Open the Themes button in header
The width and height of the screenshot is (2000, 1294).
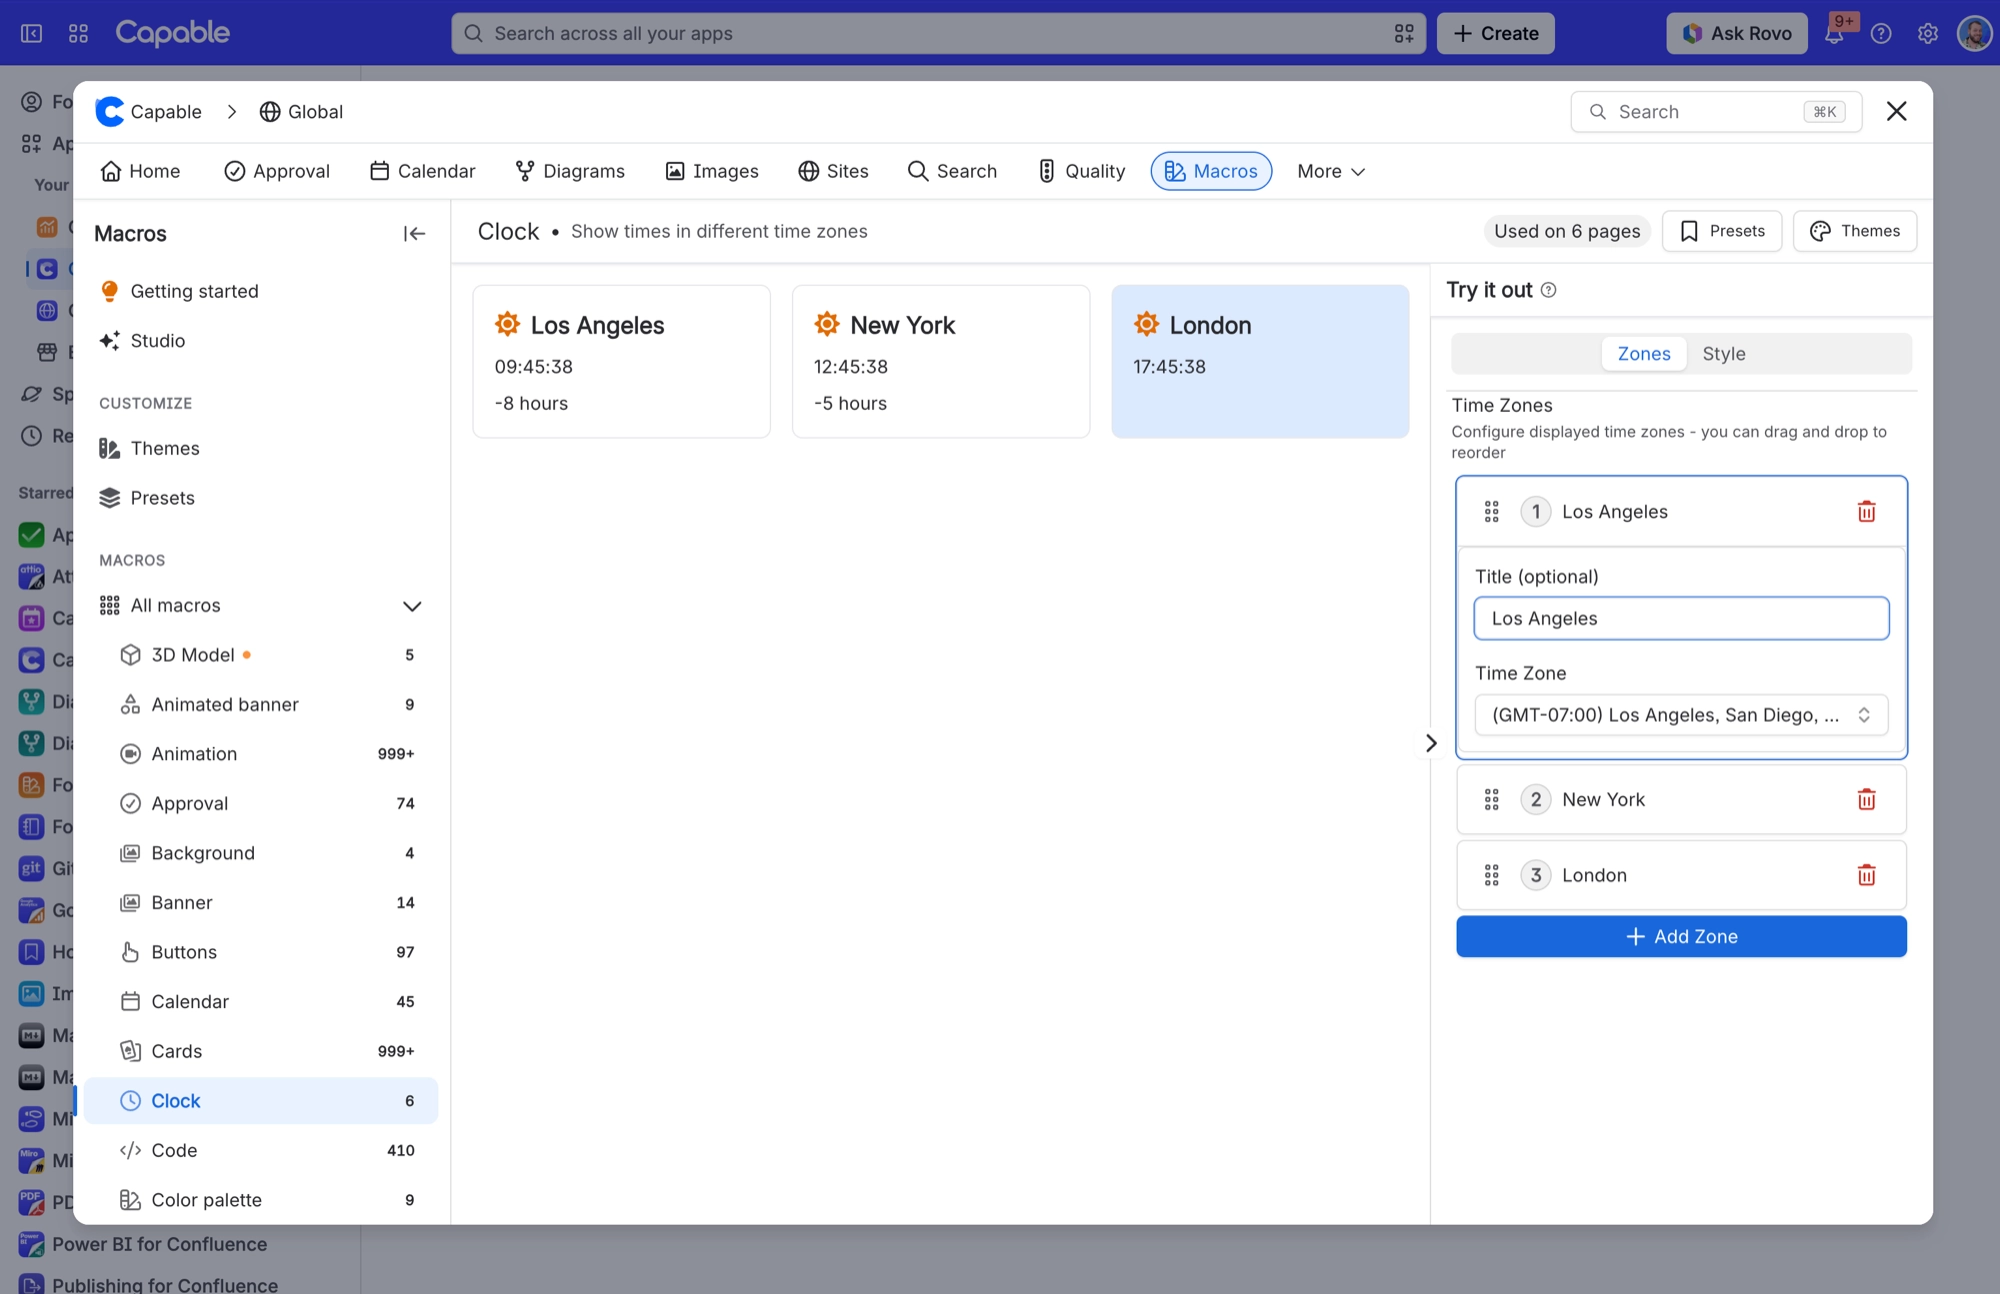(1855, 231)
